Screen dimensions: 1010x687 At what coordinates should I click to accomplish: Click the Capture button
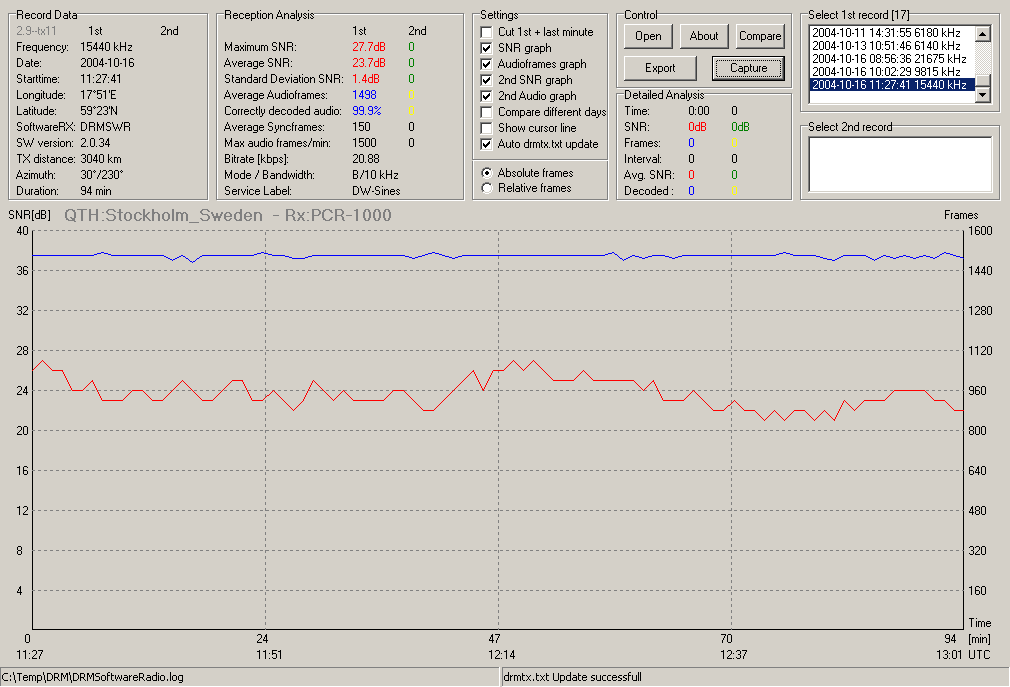[748, 68]
